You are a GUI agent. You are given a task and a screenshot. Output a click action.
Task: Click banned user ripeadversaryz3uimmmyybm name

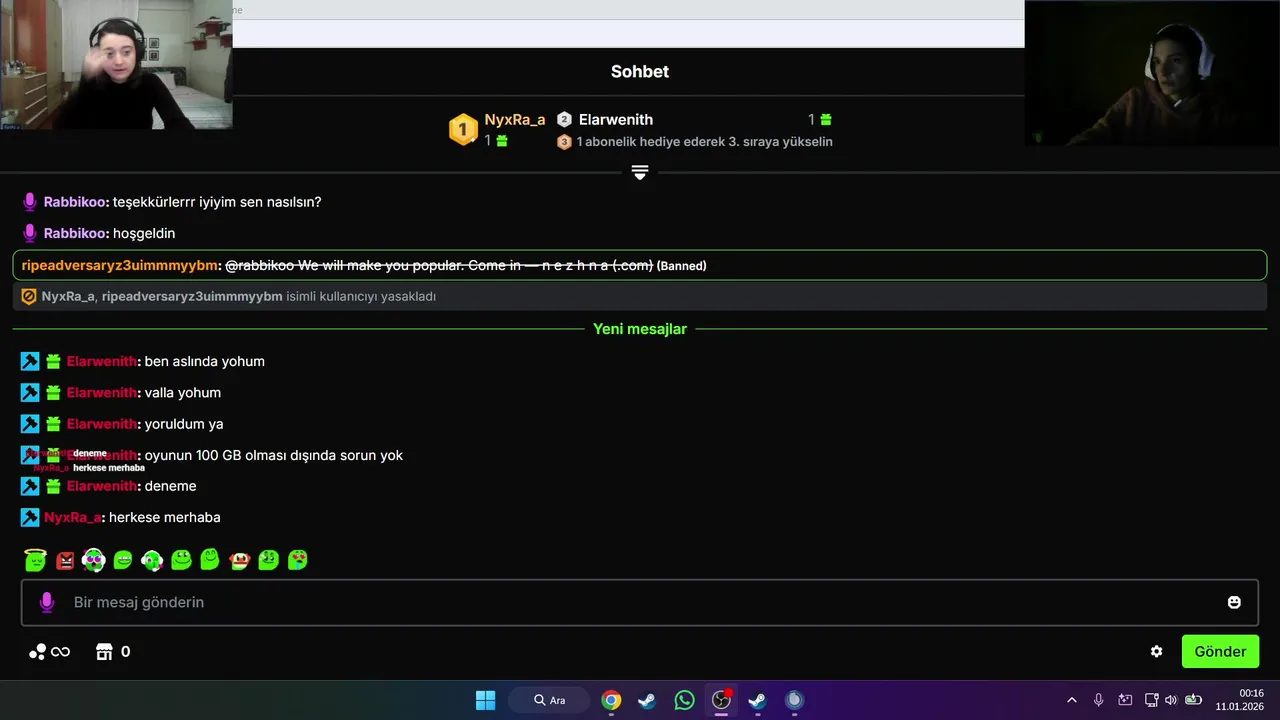tap(120, 265)
